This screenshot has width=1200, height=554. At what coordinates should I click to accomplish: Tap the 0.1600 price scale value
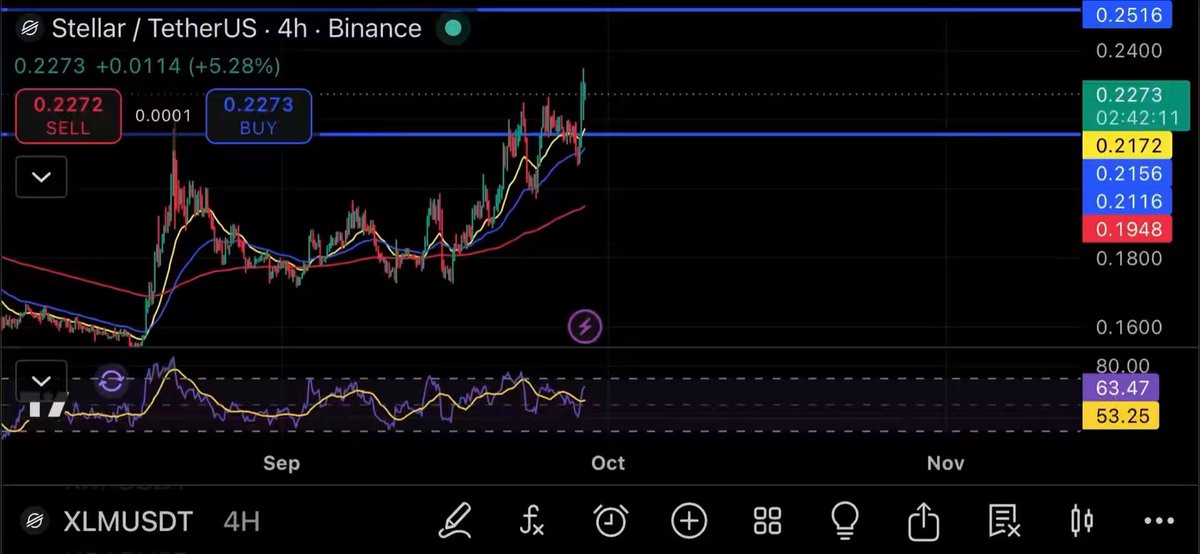[x=1129, y=327]
